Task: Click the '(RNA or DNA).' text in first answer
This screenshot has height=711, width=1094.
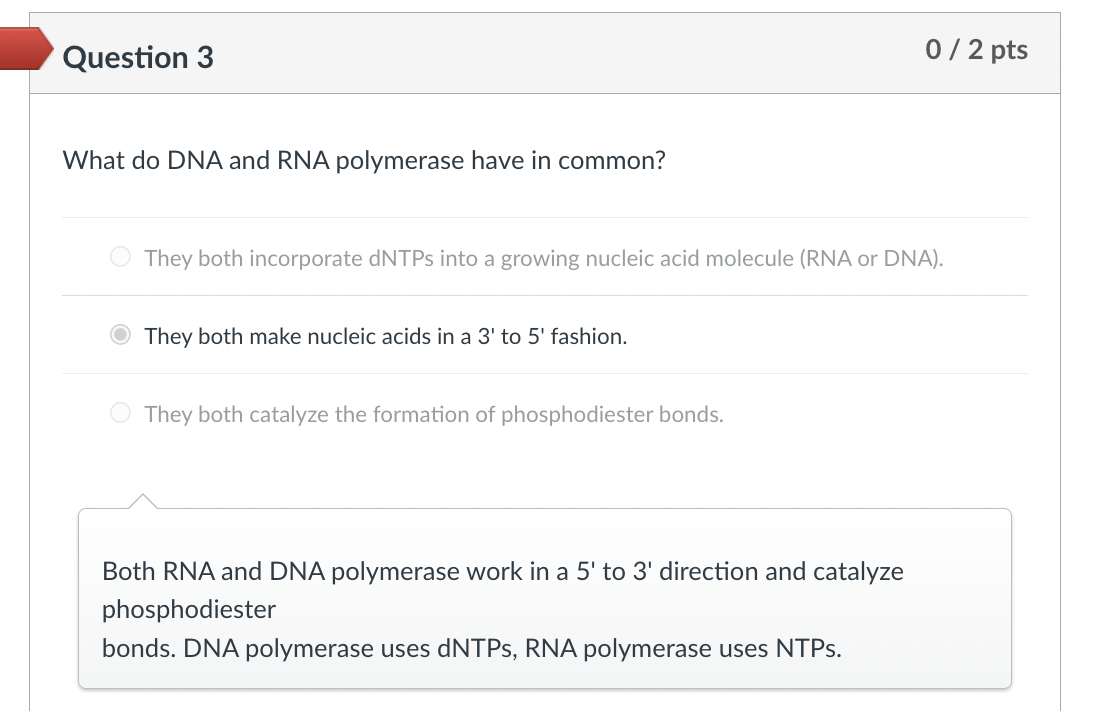Action: [871, 258]
